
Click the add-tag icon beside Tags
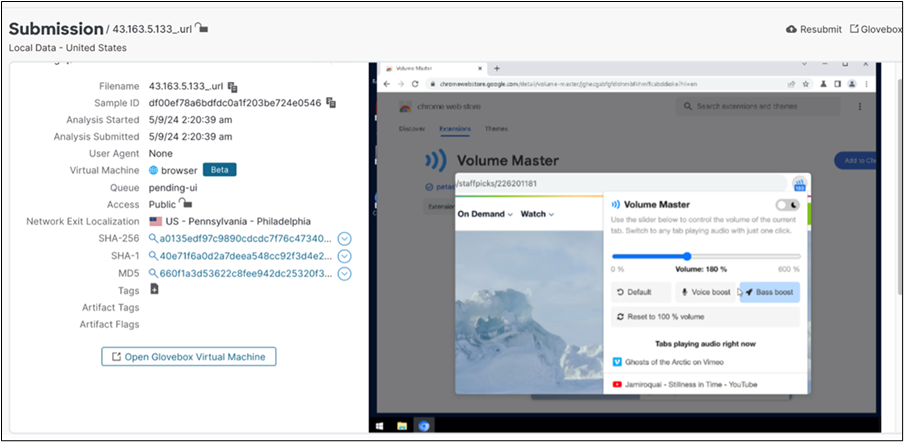tap(155, 289)
